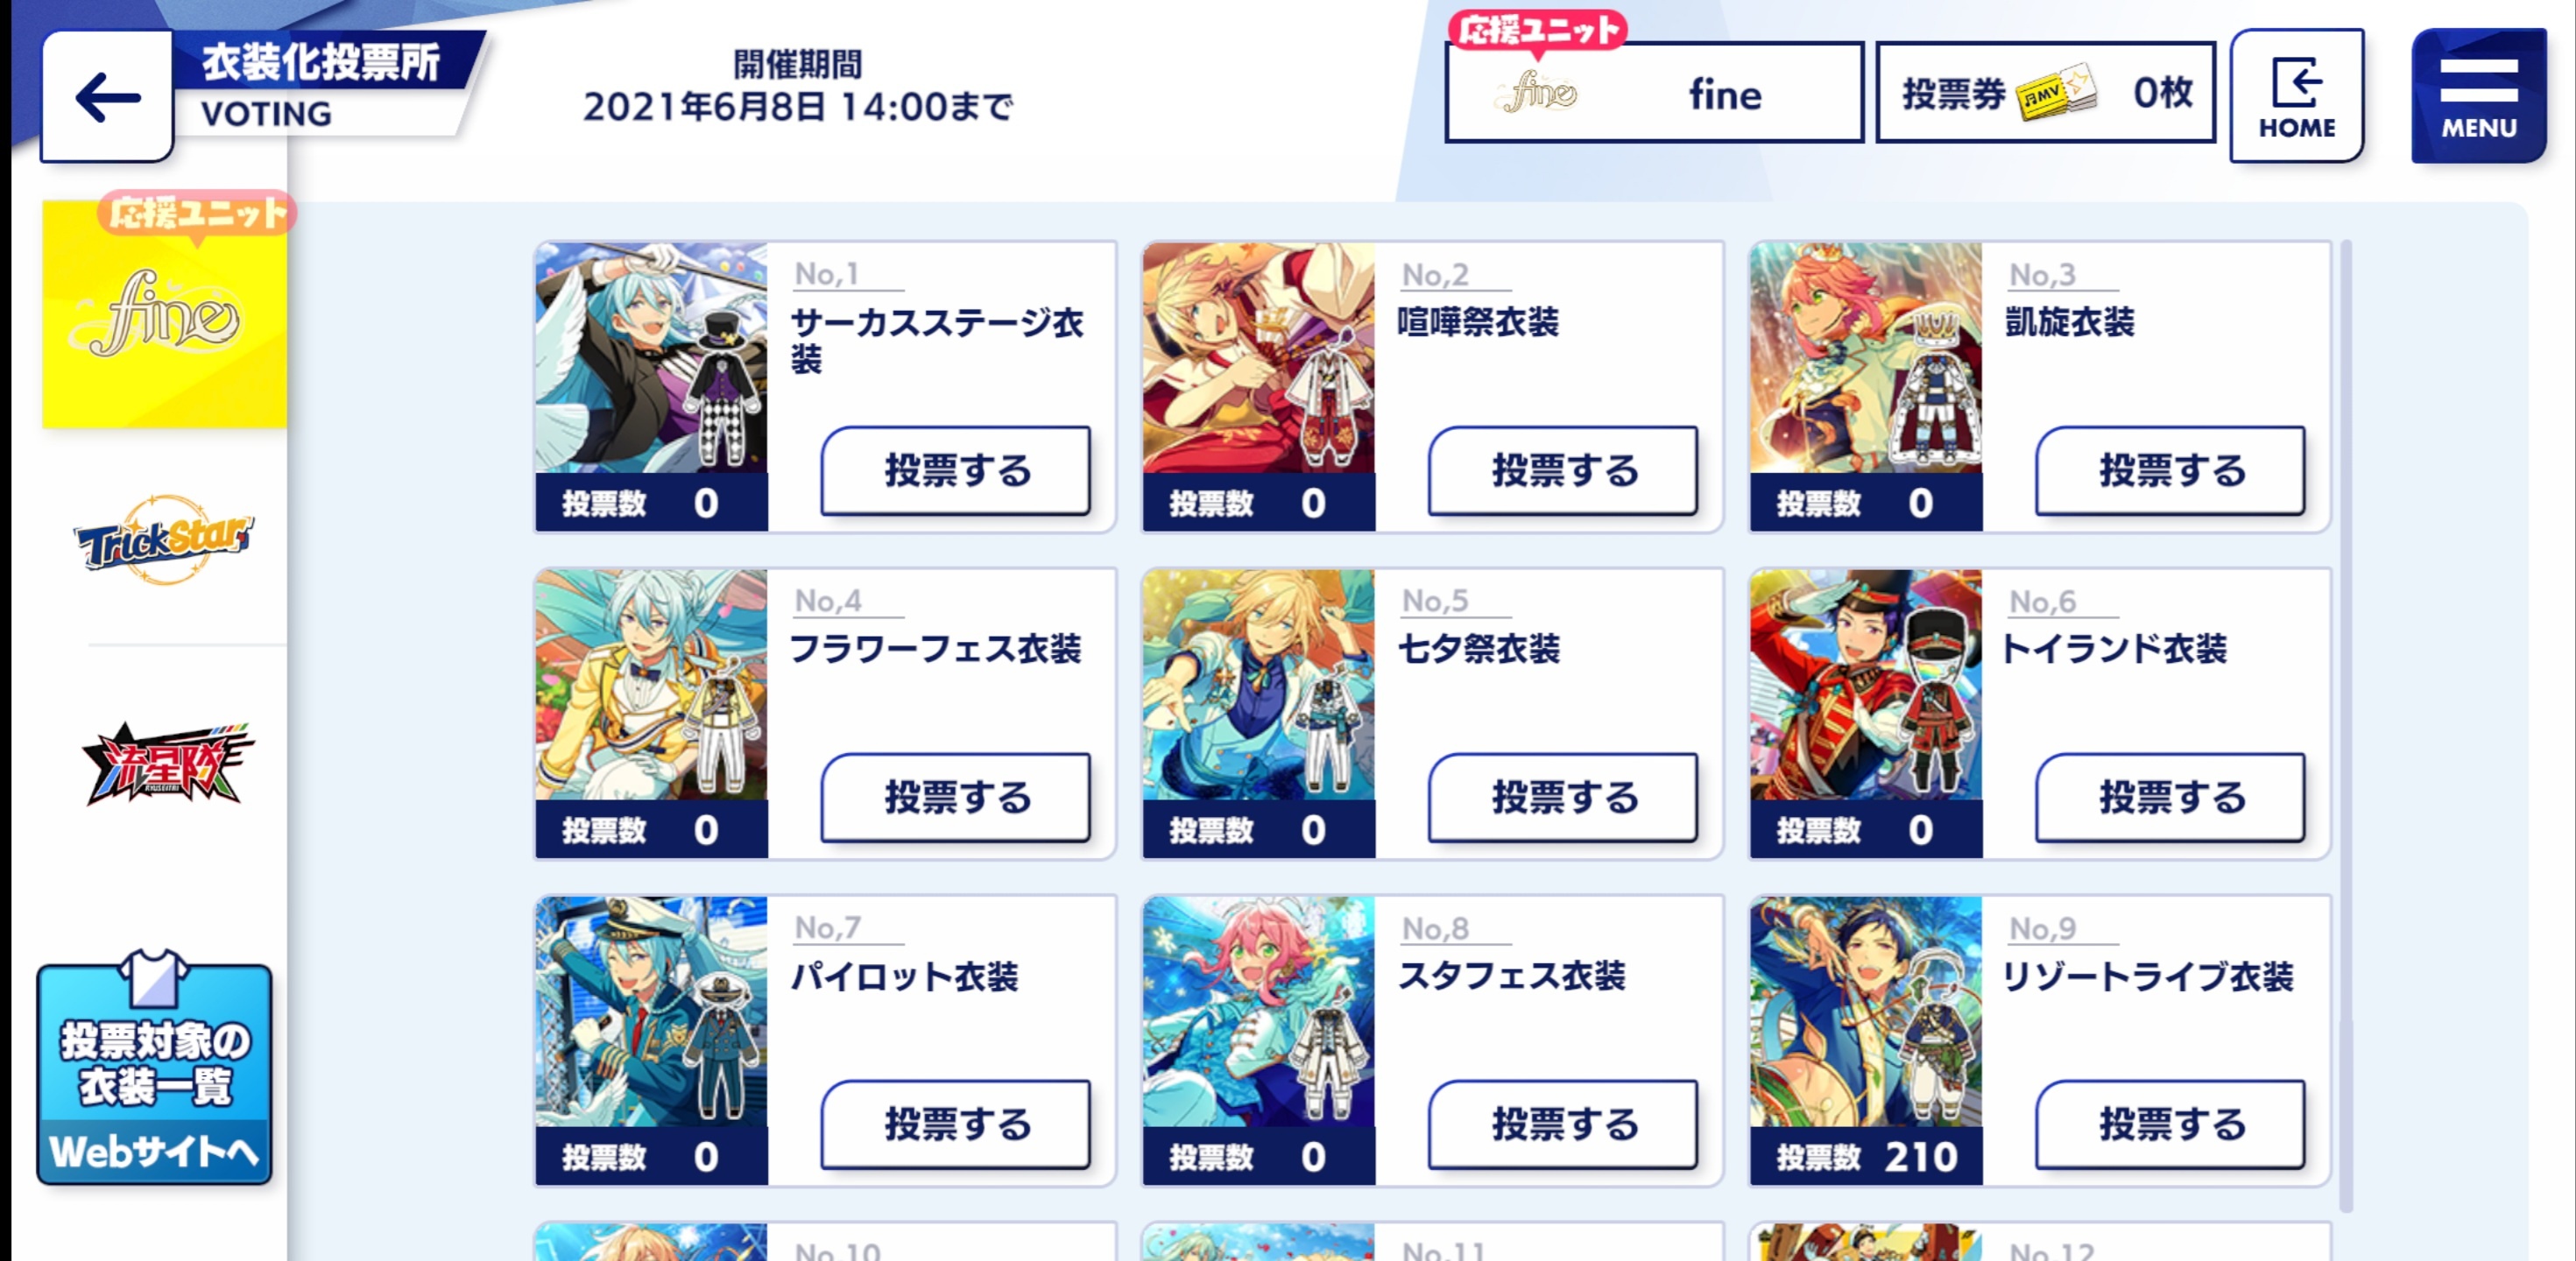Open the MENU hamburger button
The width and height of the screenshot is (2576, 1261).
tap(2478, 96)
